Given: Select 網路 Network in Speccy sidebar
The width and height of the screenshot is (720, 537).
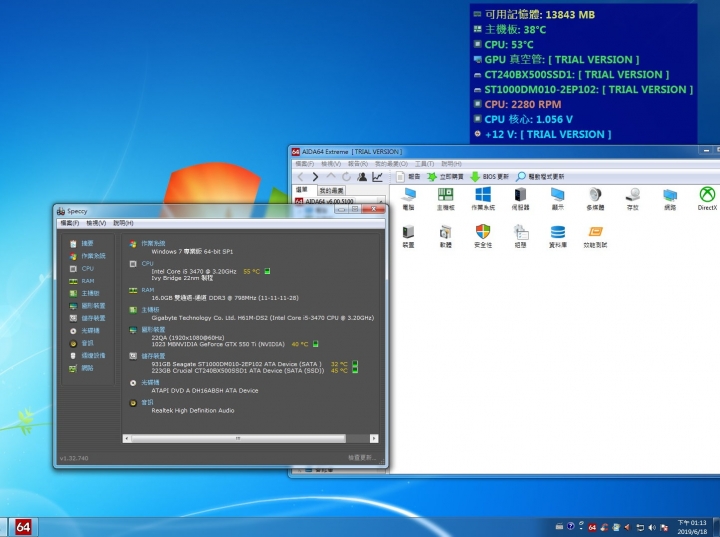Looking at the screenshot, I should coord(82,367).
